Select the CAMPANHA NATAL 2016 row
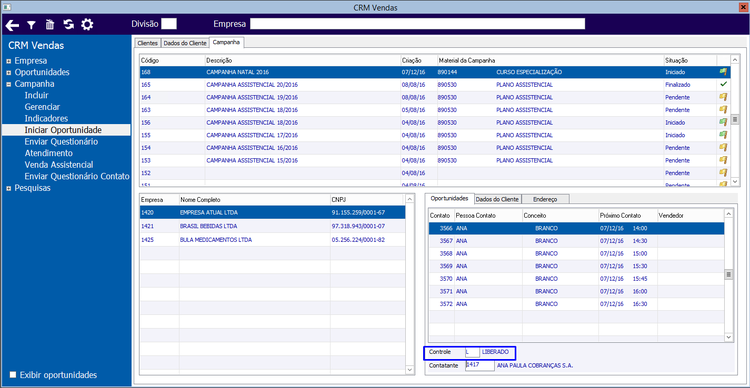The height and width of the screenshot is (388, 750). (435, 72)
